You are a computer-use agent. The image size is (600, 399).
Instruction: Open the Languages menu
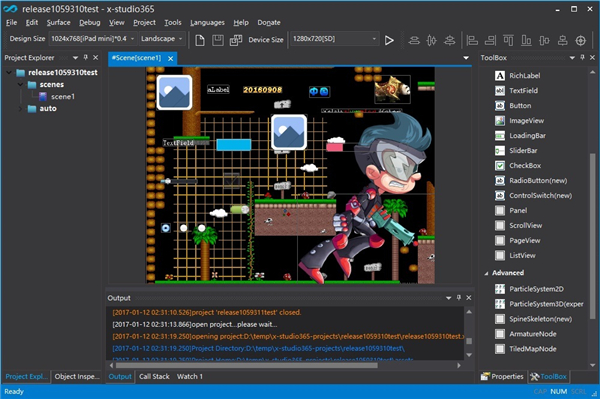207,23
